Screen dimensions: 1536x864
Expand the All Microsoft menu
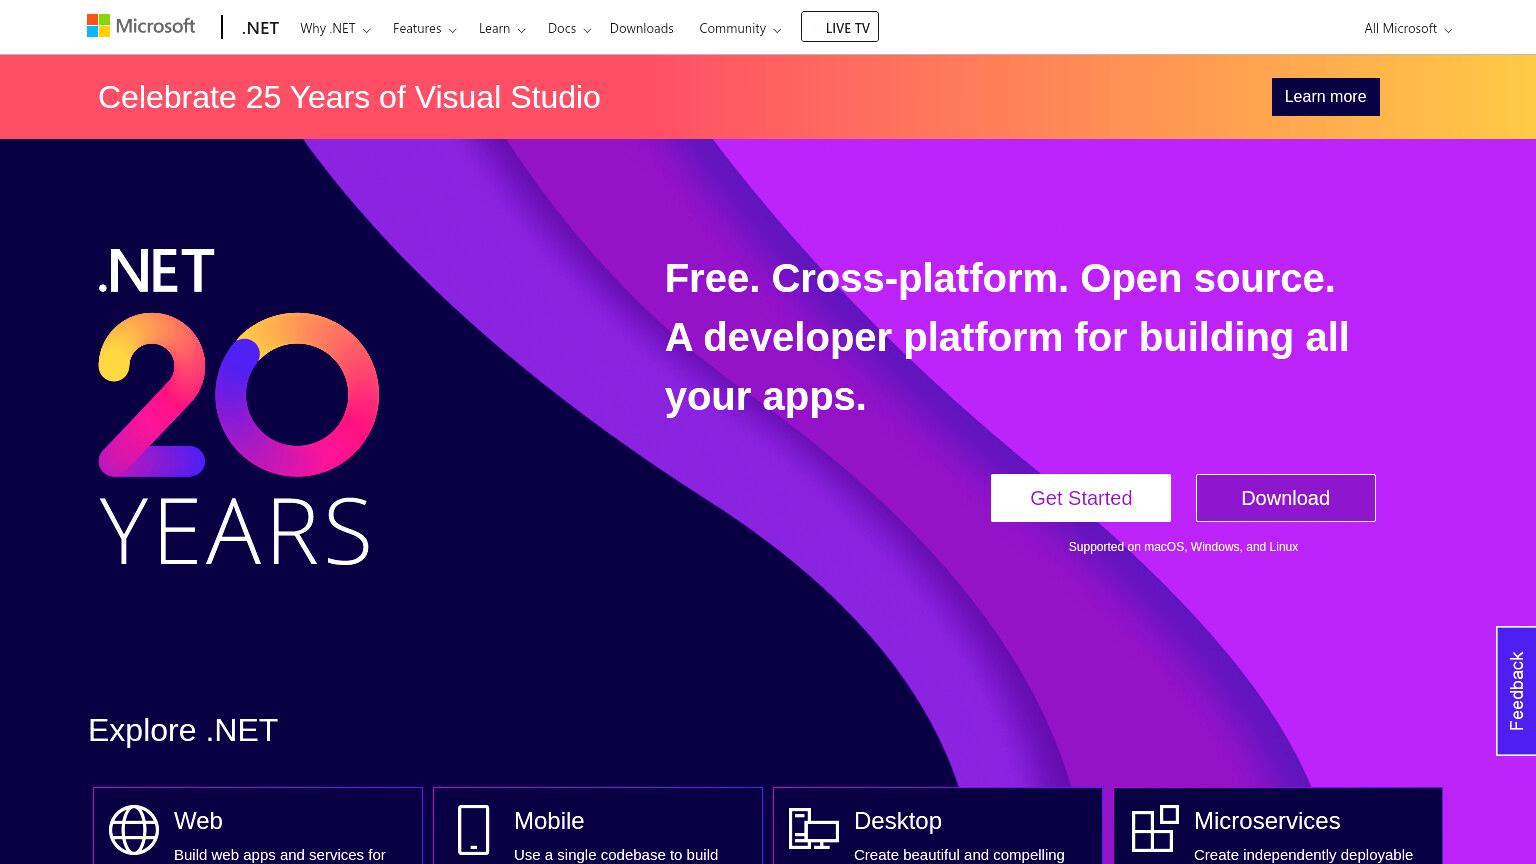click(x=1408, y=28)
